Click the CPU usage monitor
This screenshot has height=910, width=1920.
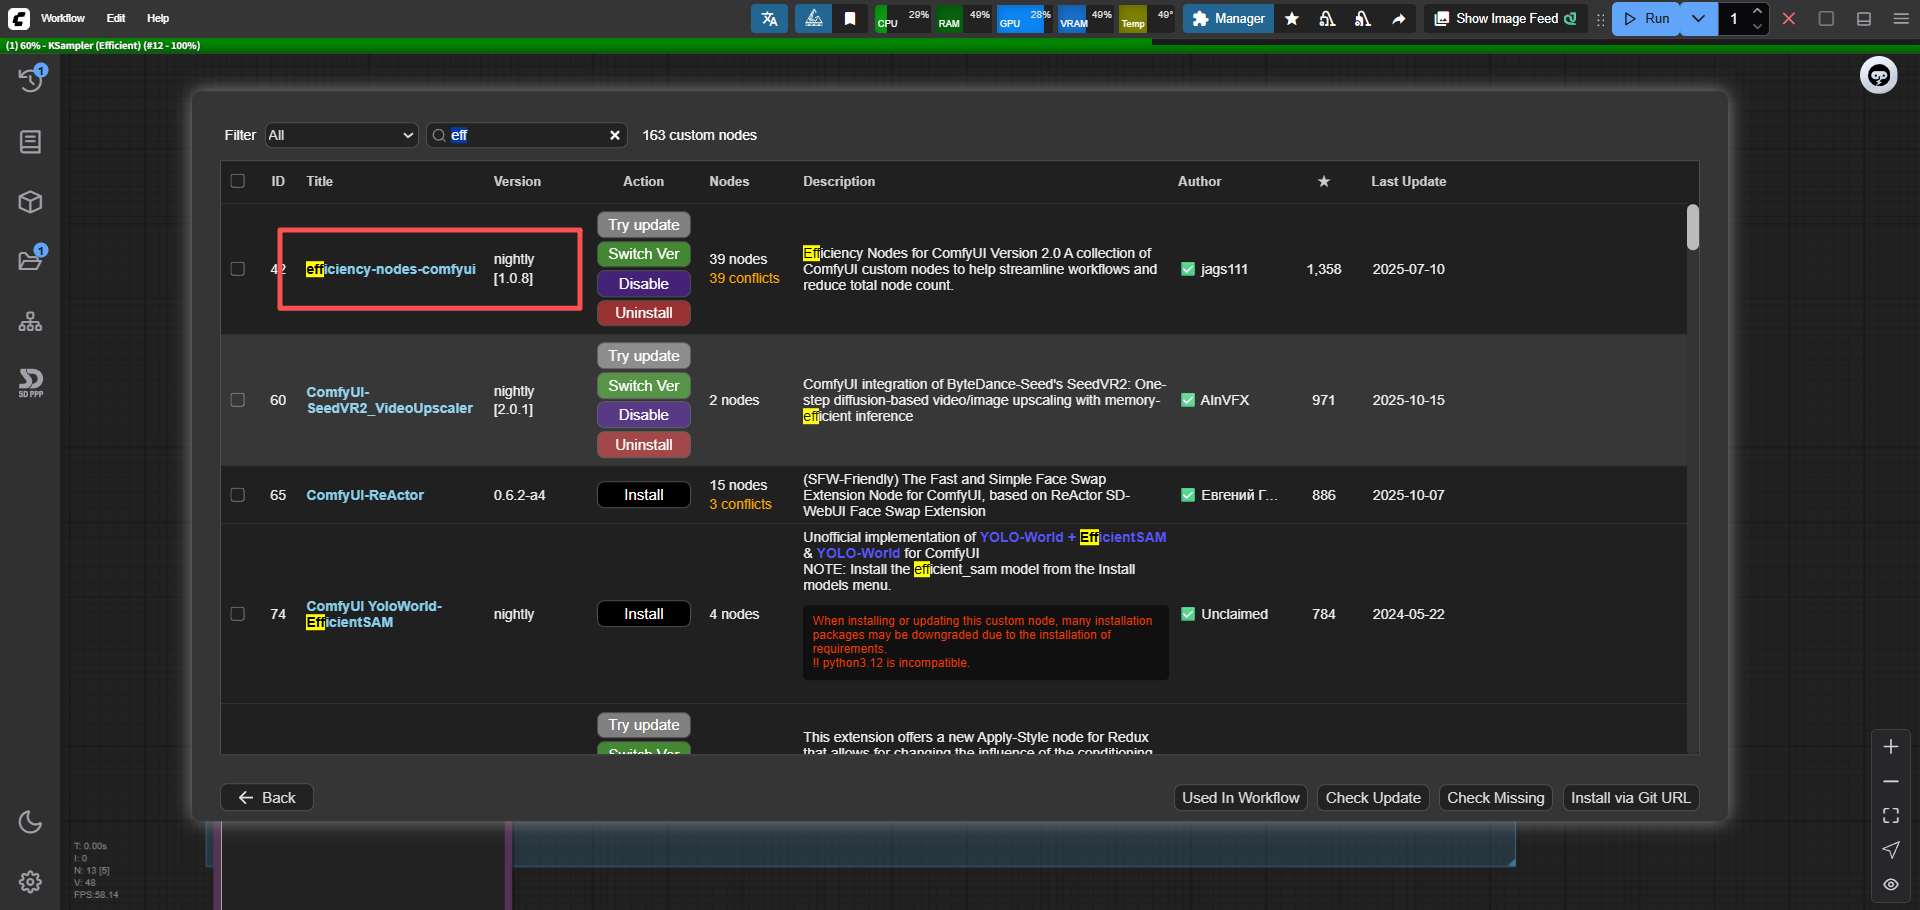pyautogui.click(x=903, y=18)
